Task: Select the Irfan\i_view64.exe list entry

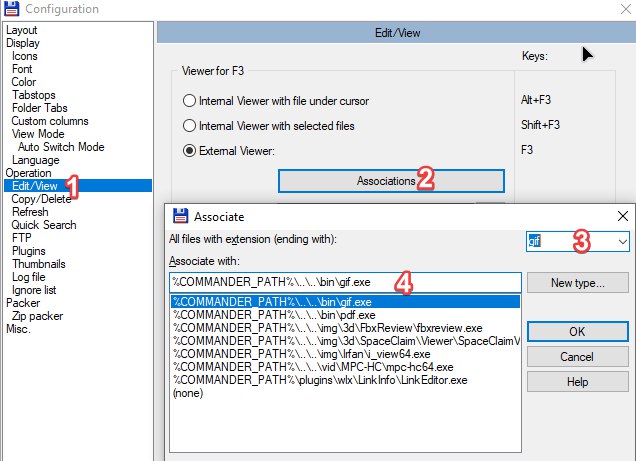Action: pos(345,354)
